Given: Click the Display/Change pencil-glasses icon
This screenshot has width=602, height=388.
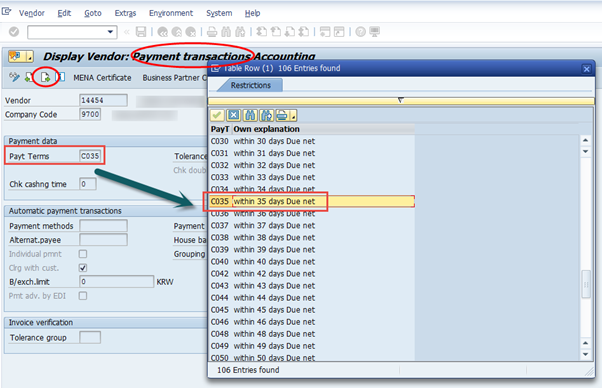Looking at the screenshot, I should 15,77.
